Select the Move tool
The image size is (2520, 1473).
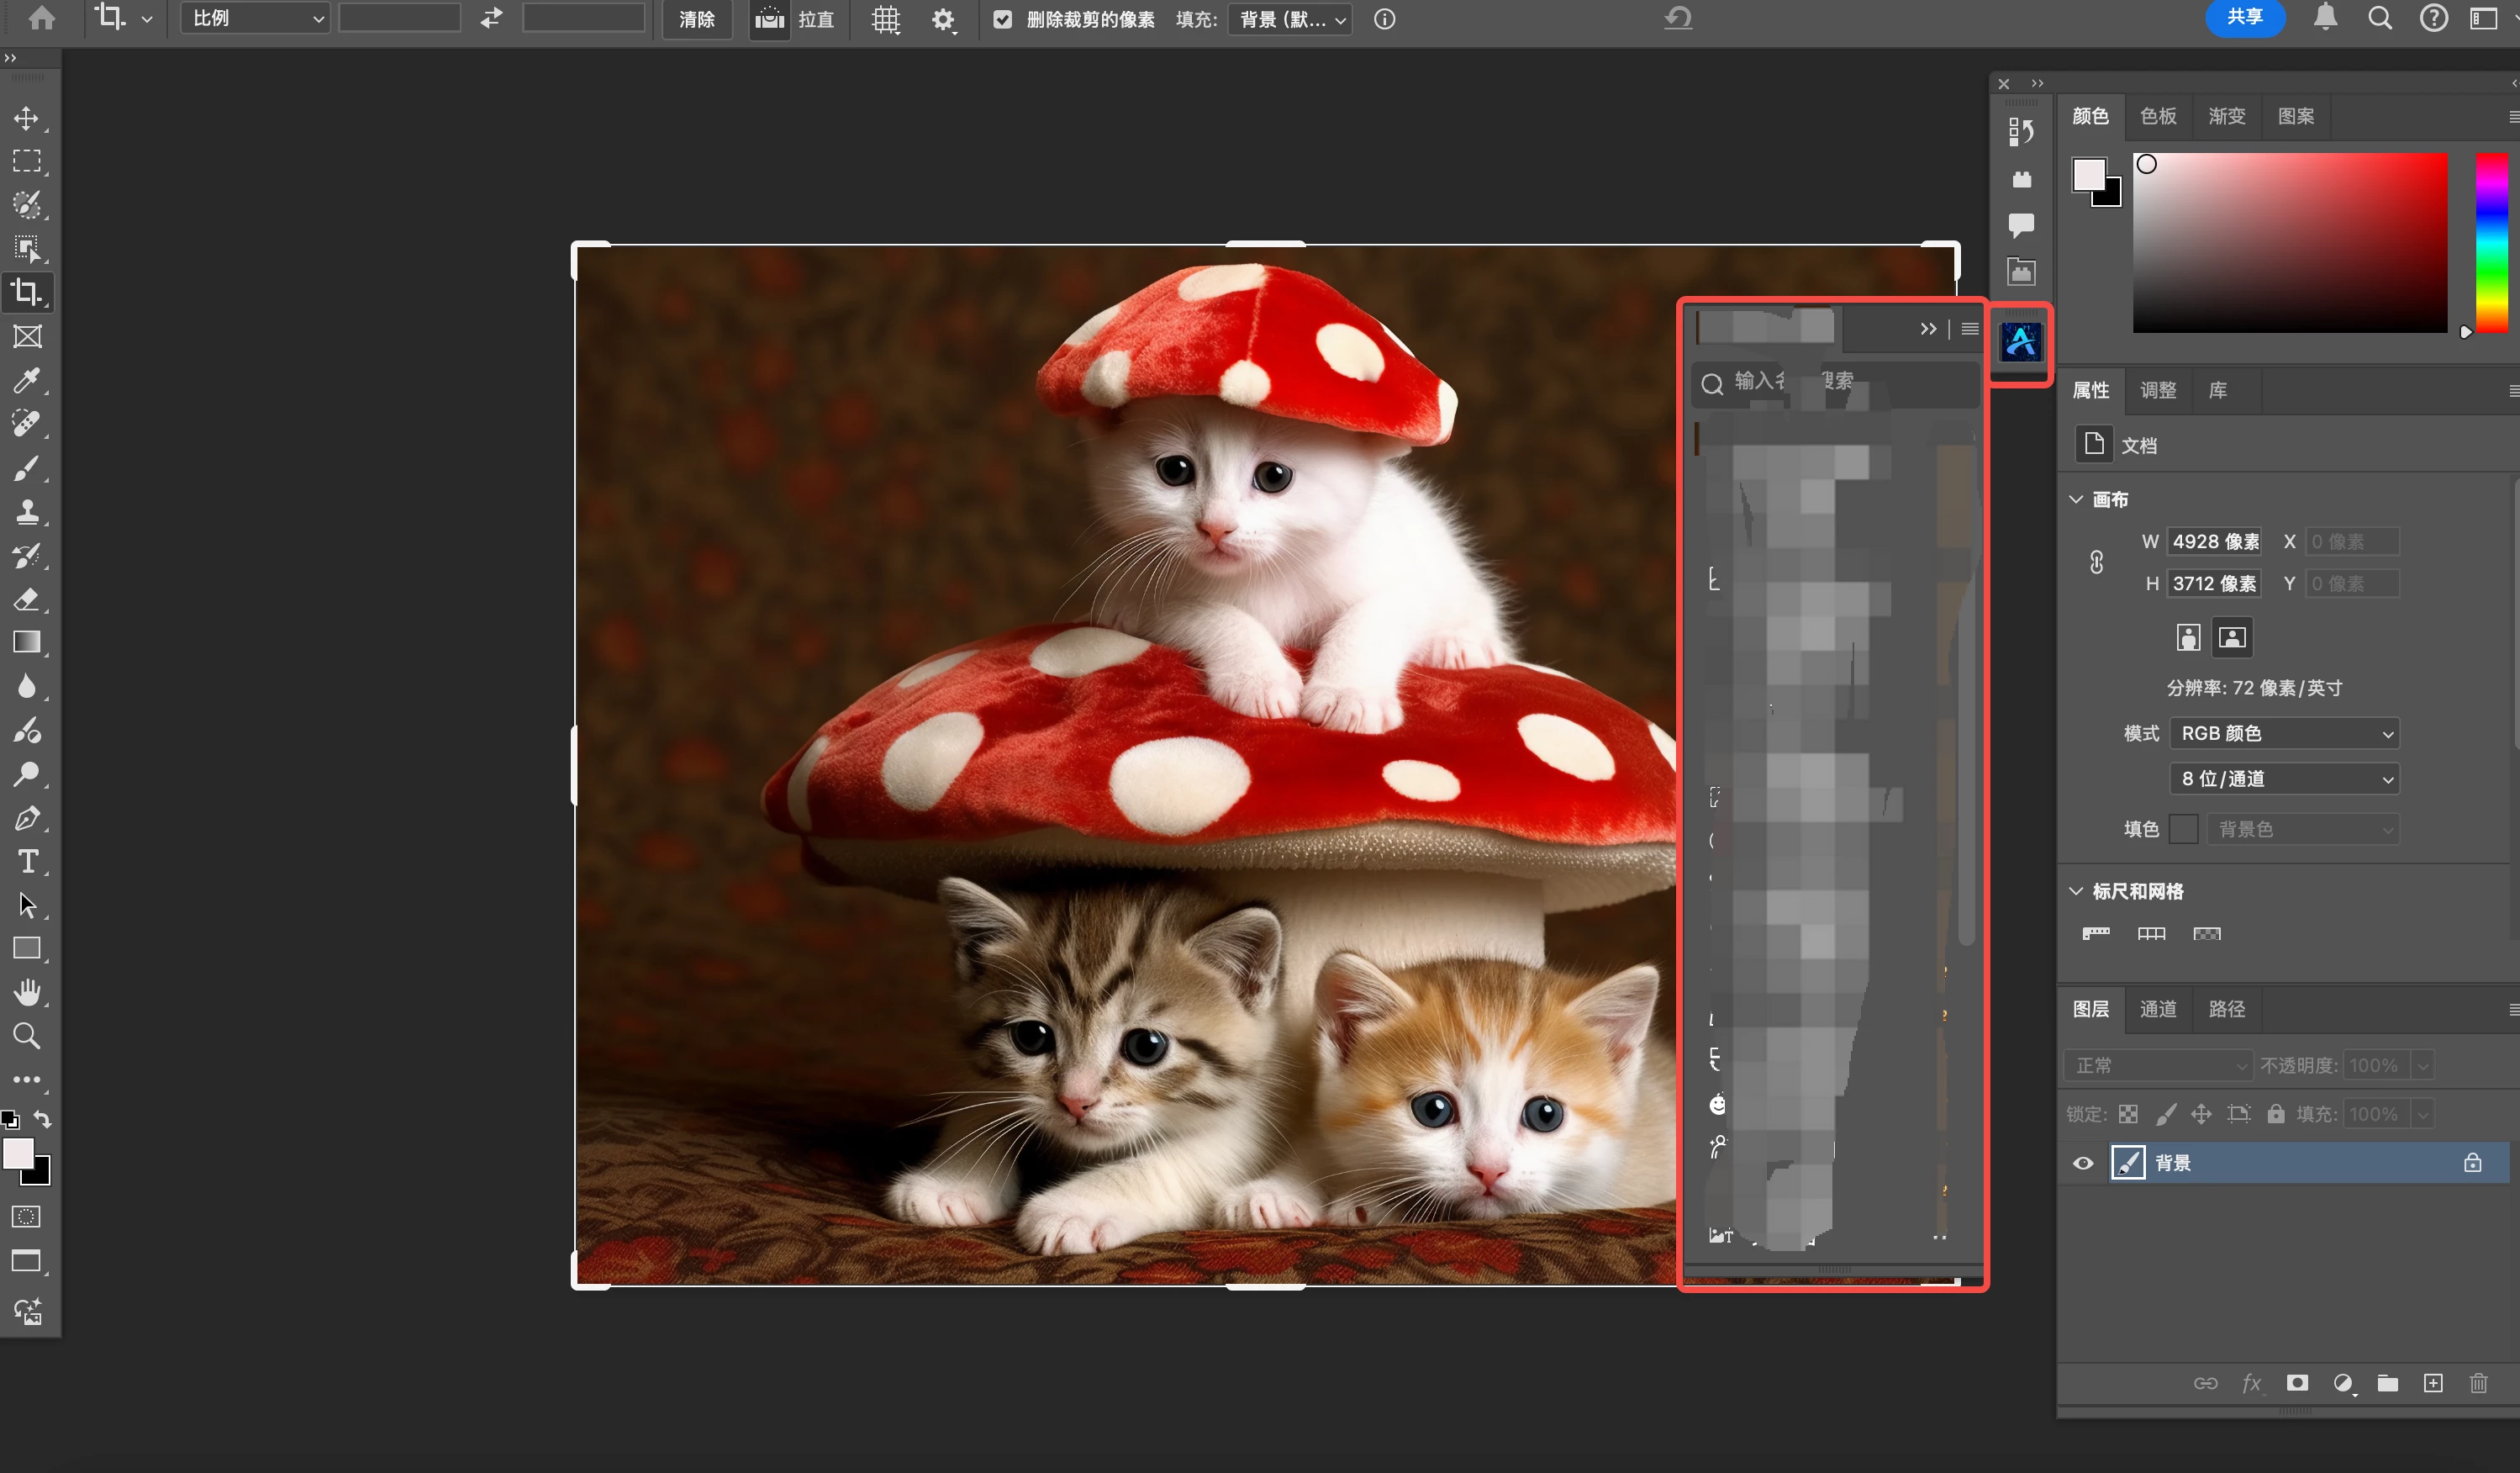[x=26, y=118]
